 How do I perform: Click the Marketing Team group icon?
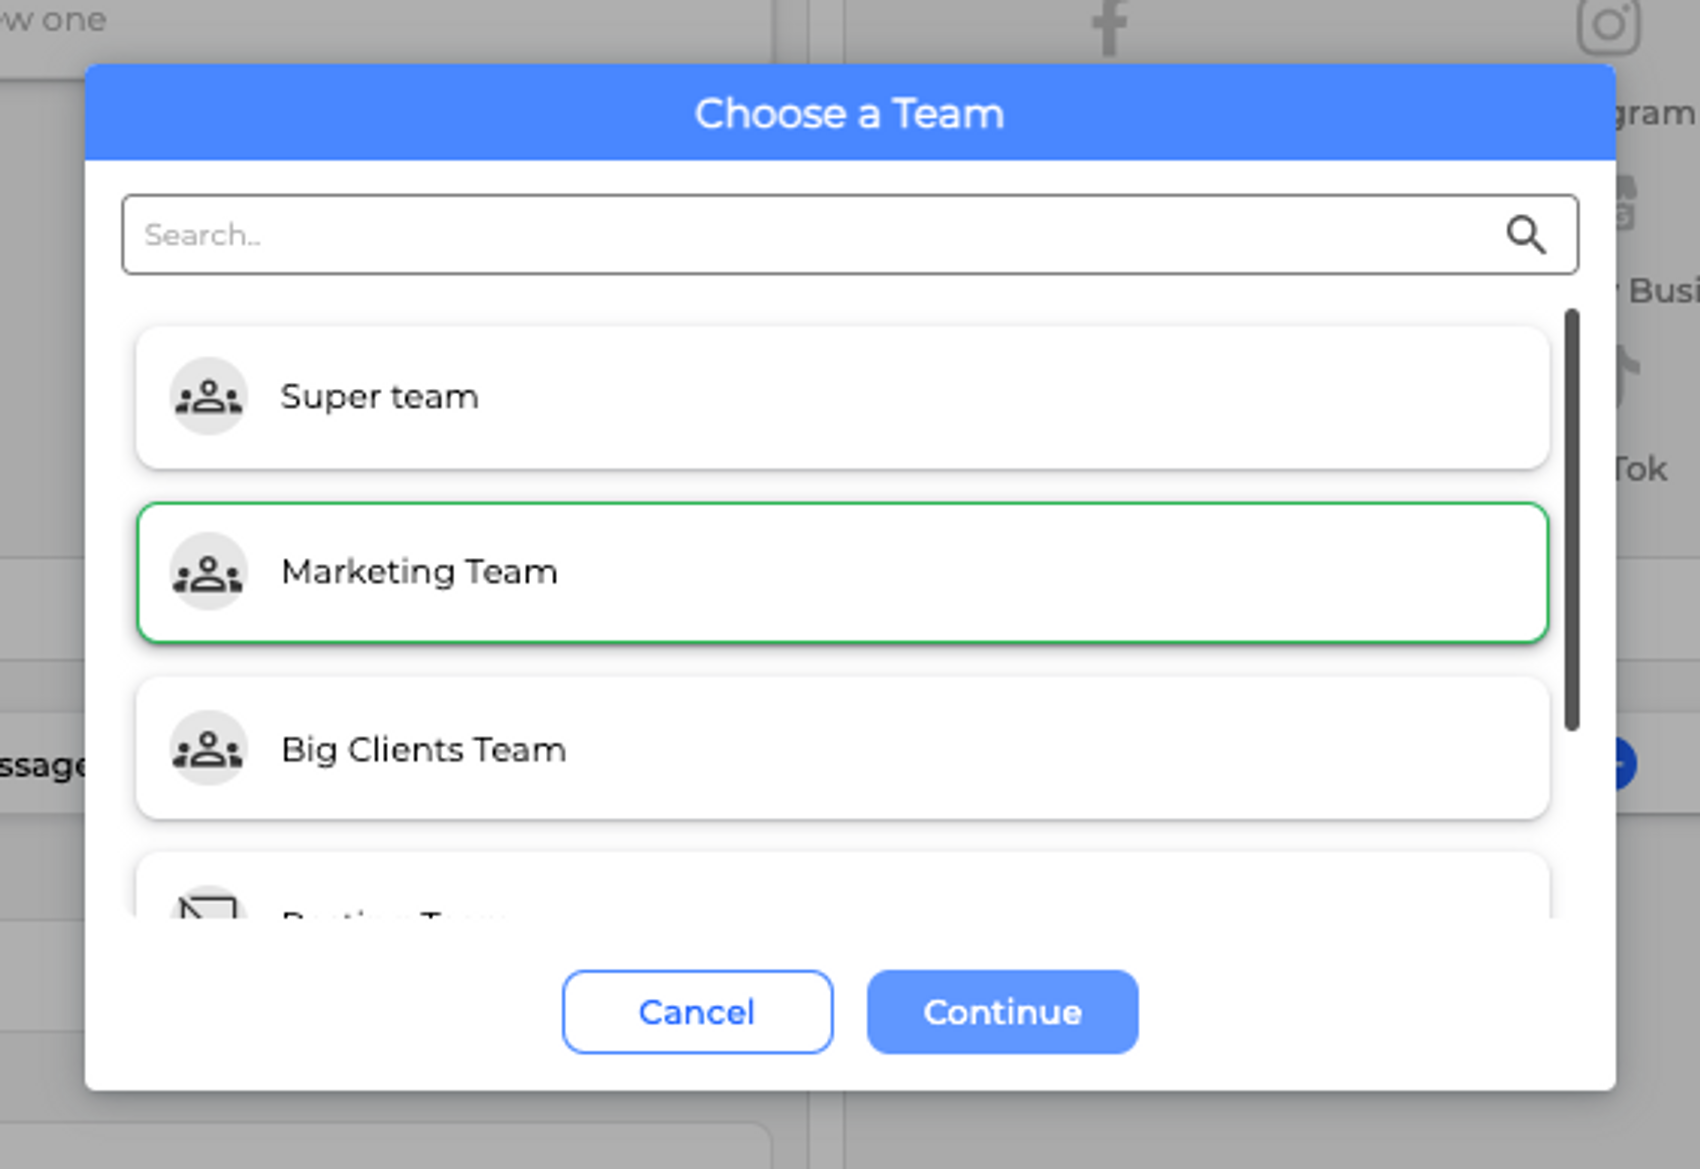tap(208, 572)
